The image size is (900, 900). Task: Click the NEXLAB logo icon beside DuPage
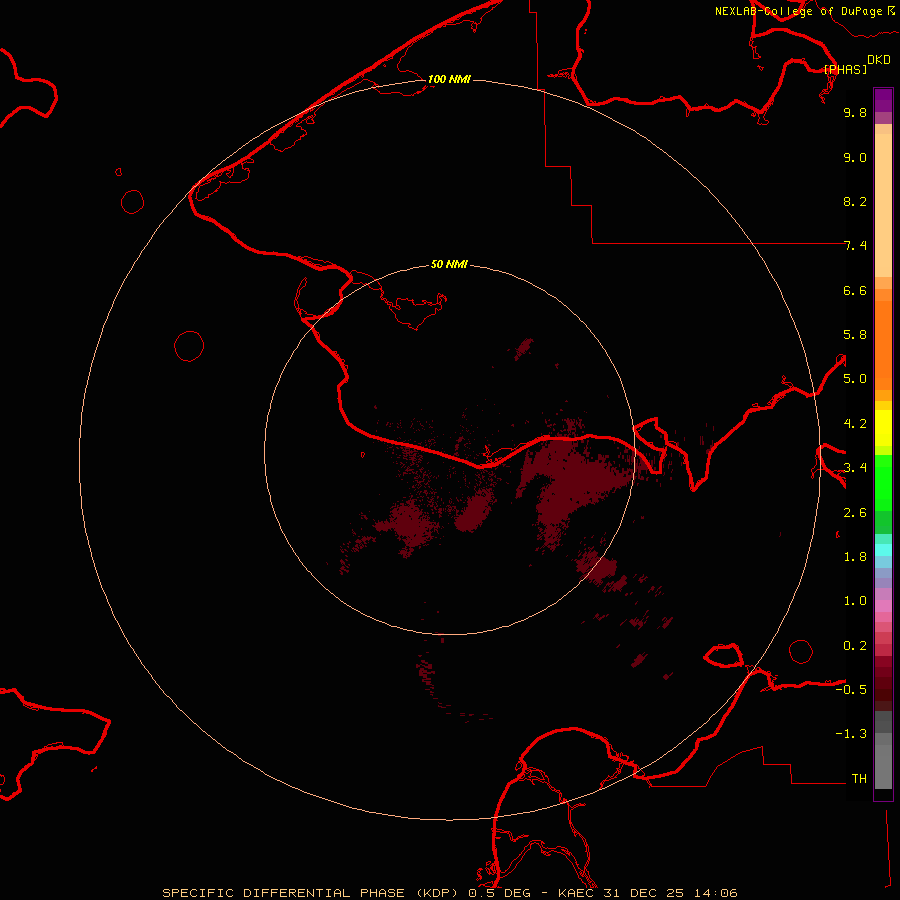[891, 11]
